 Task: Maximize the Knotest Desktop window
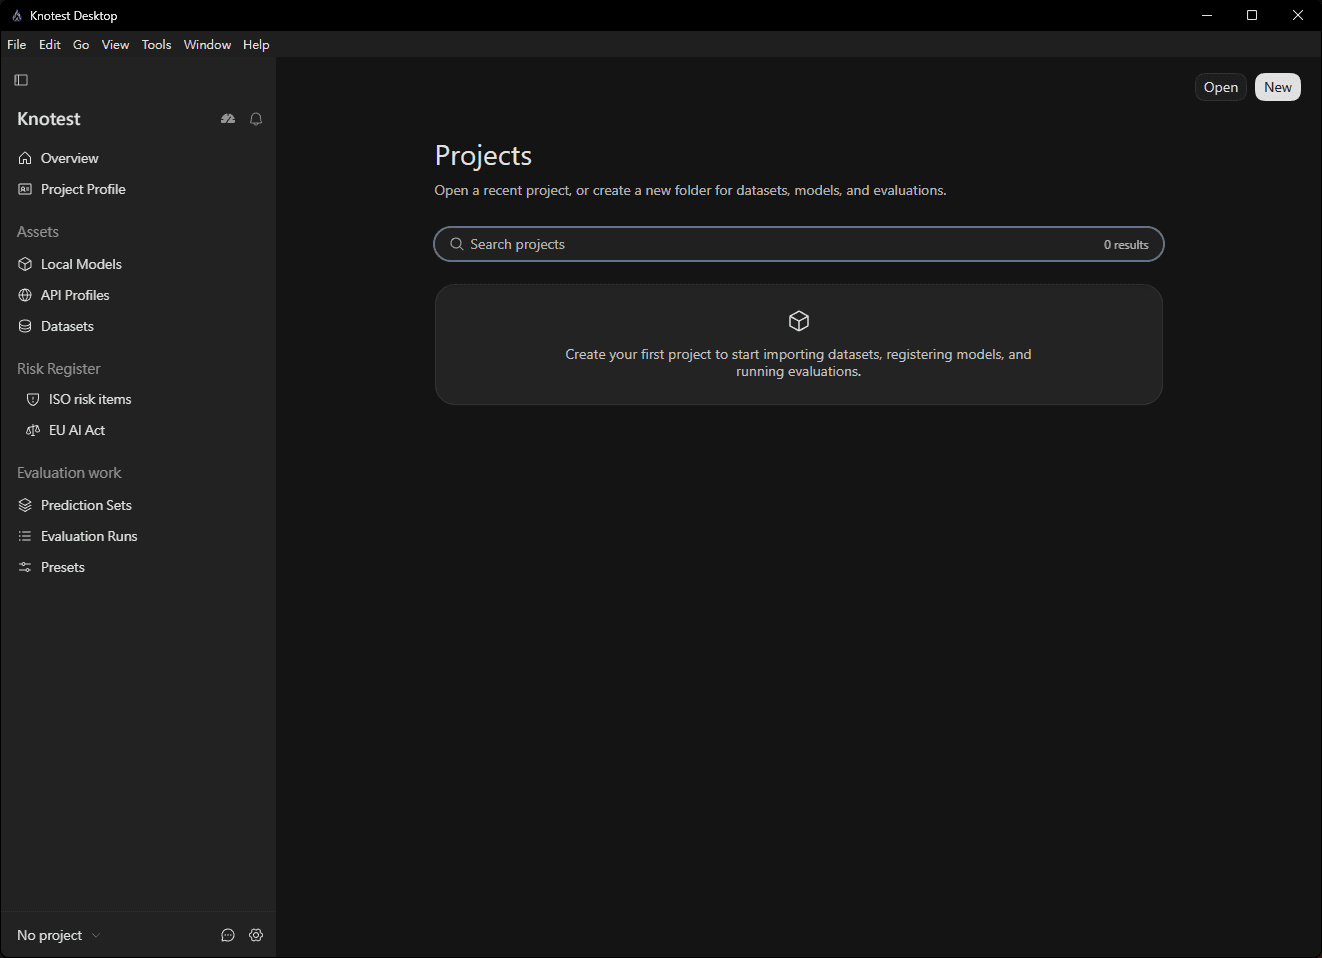[1252, 15]
